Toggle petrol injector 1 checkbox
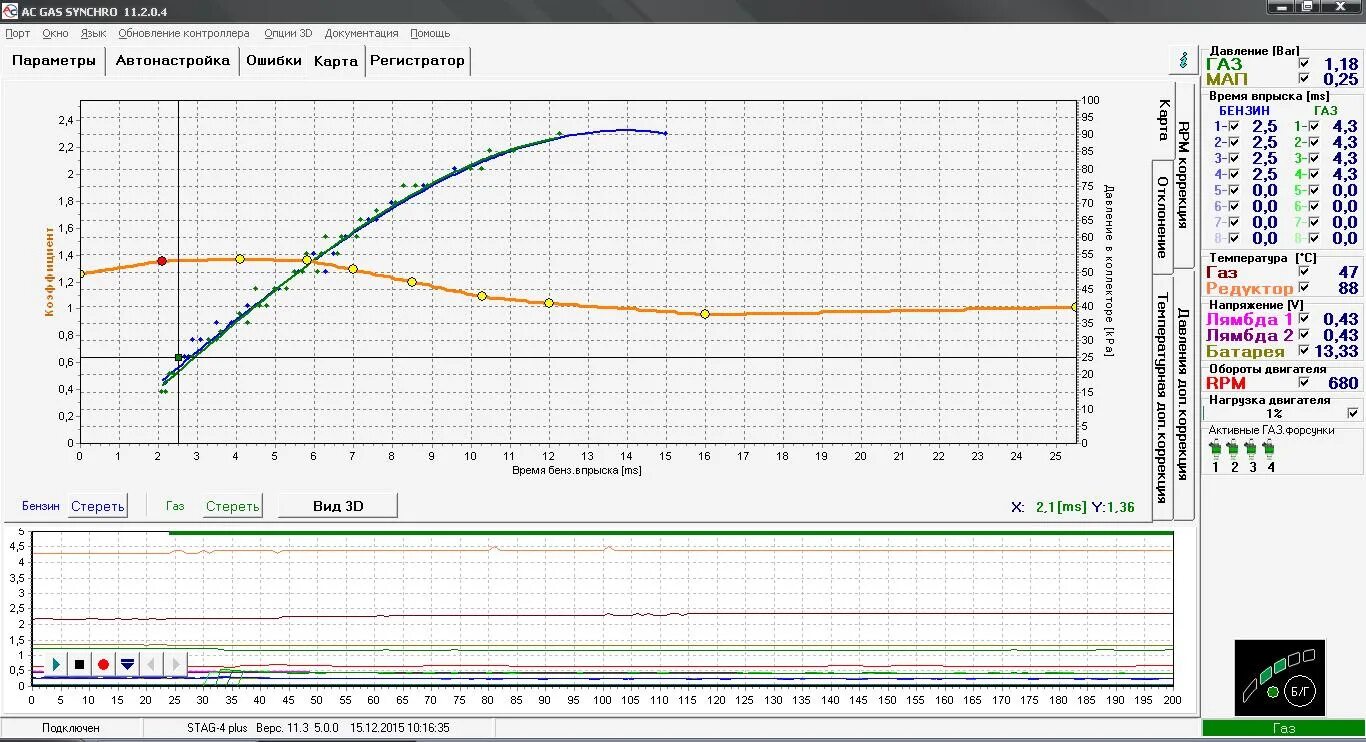Image resolution: width=1366 pixels, height=742 pixels. pos(1233,126)
